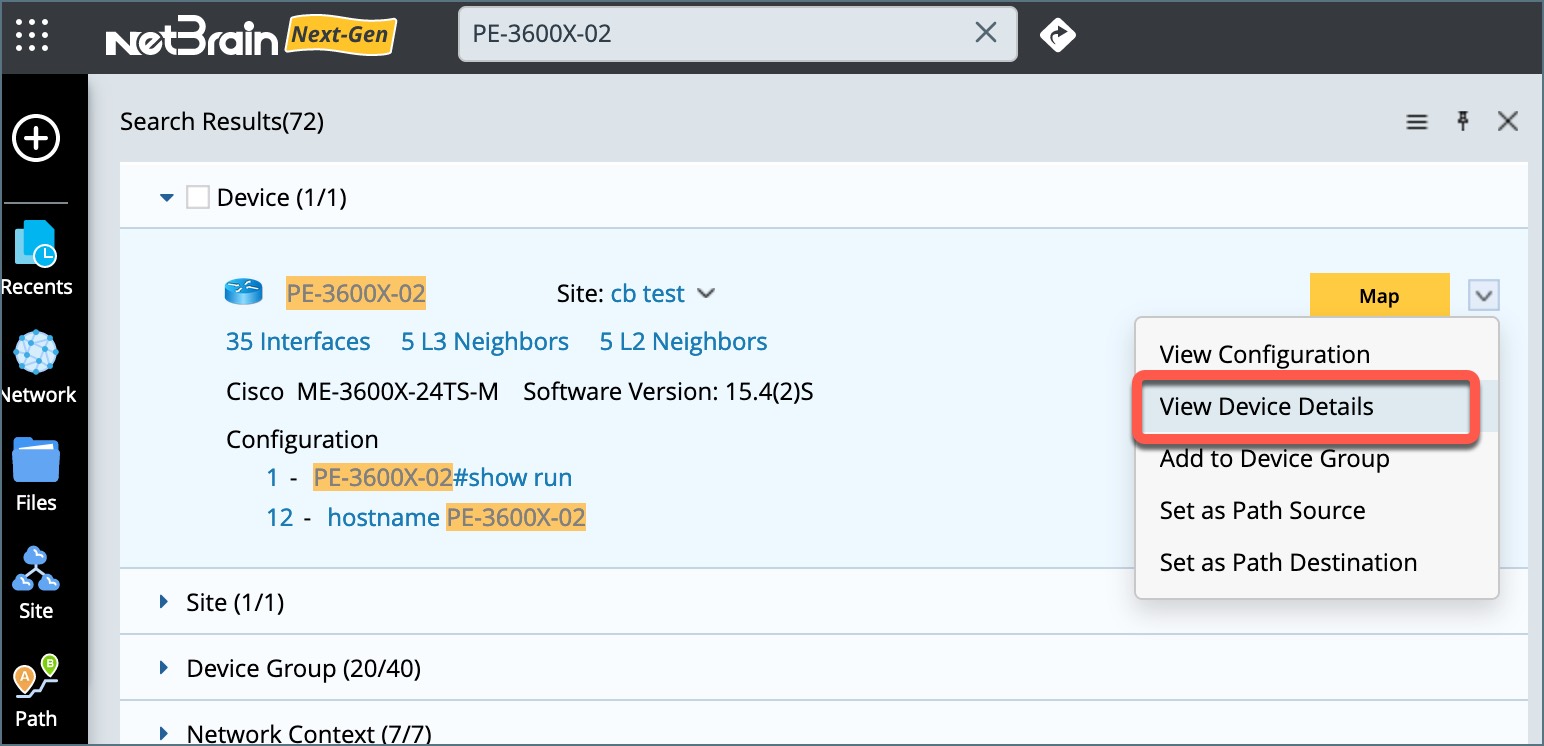Click the yellow Map button

[x=1379, y=296]
